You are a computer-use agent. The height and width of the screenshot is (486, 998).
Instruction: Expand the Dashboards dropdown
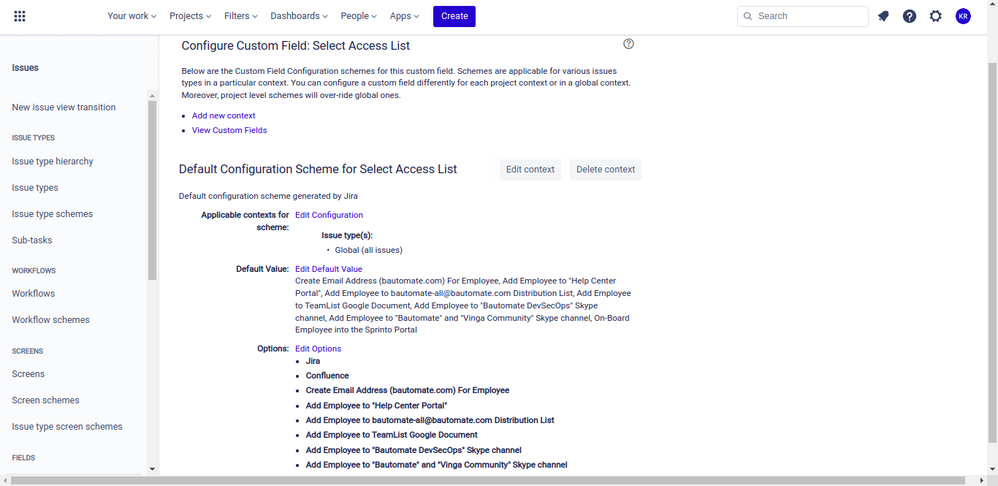tap(299, 16)
